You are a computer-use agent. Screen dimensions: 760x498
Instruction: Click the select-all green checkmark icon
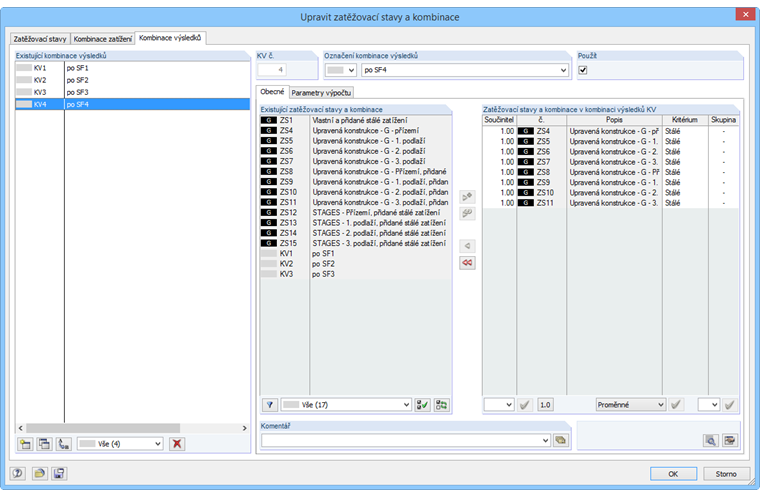point(422,405)
